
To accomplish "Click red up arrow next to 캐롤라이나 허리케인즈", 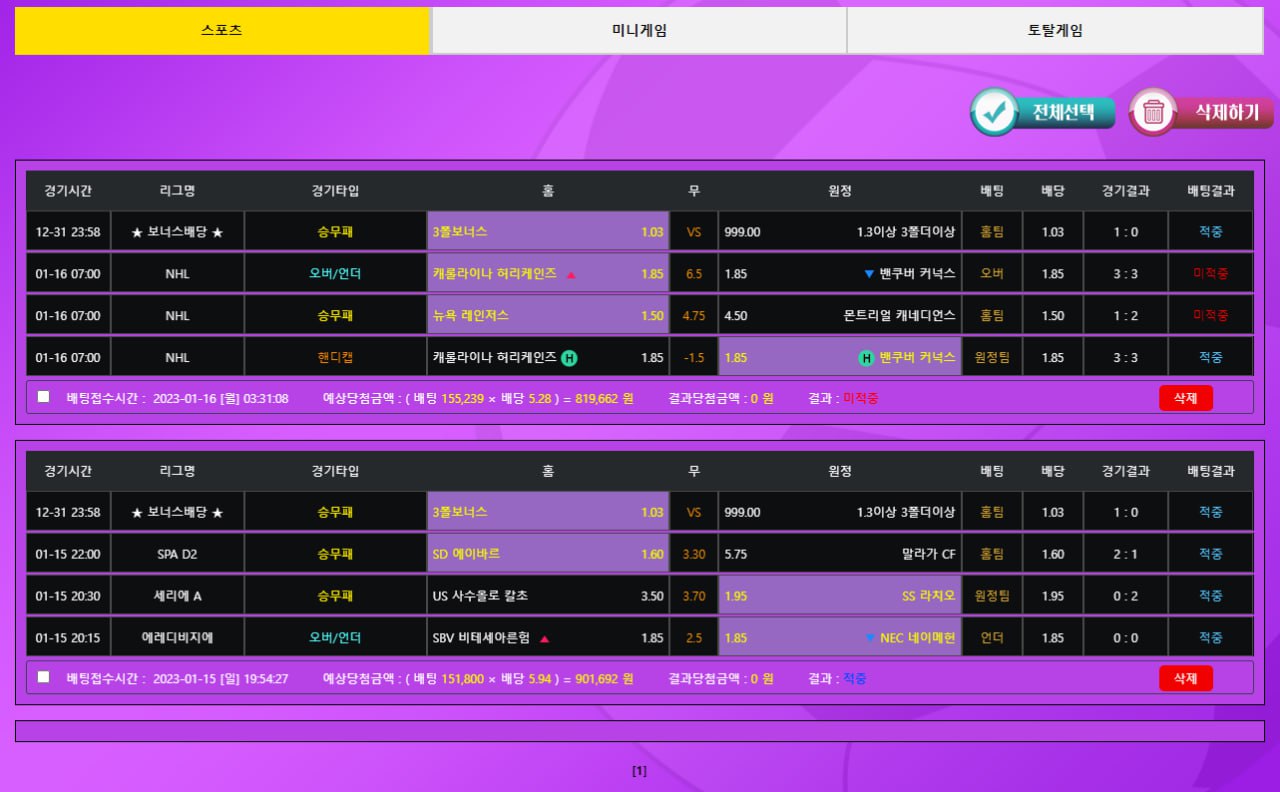I will coord(571,274).
